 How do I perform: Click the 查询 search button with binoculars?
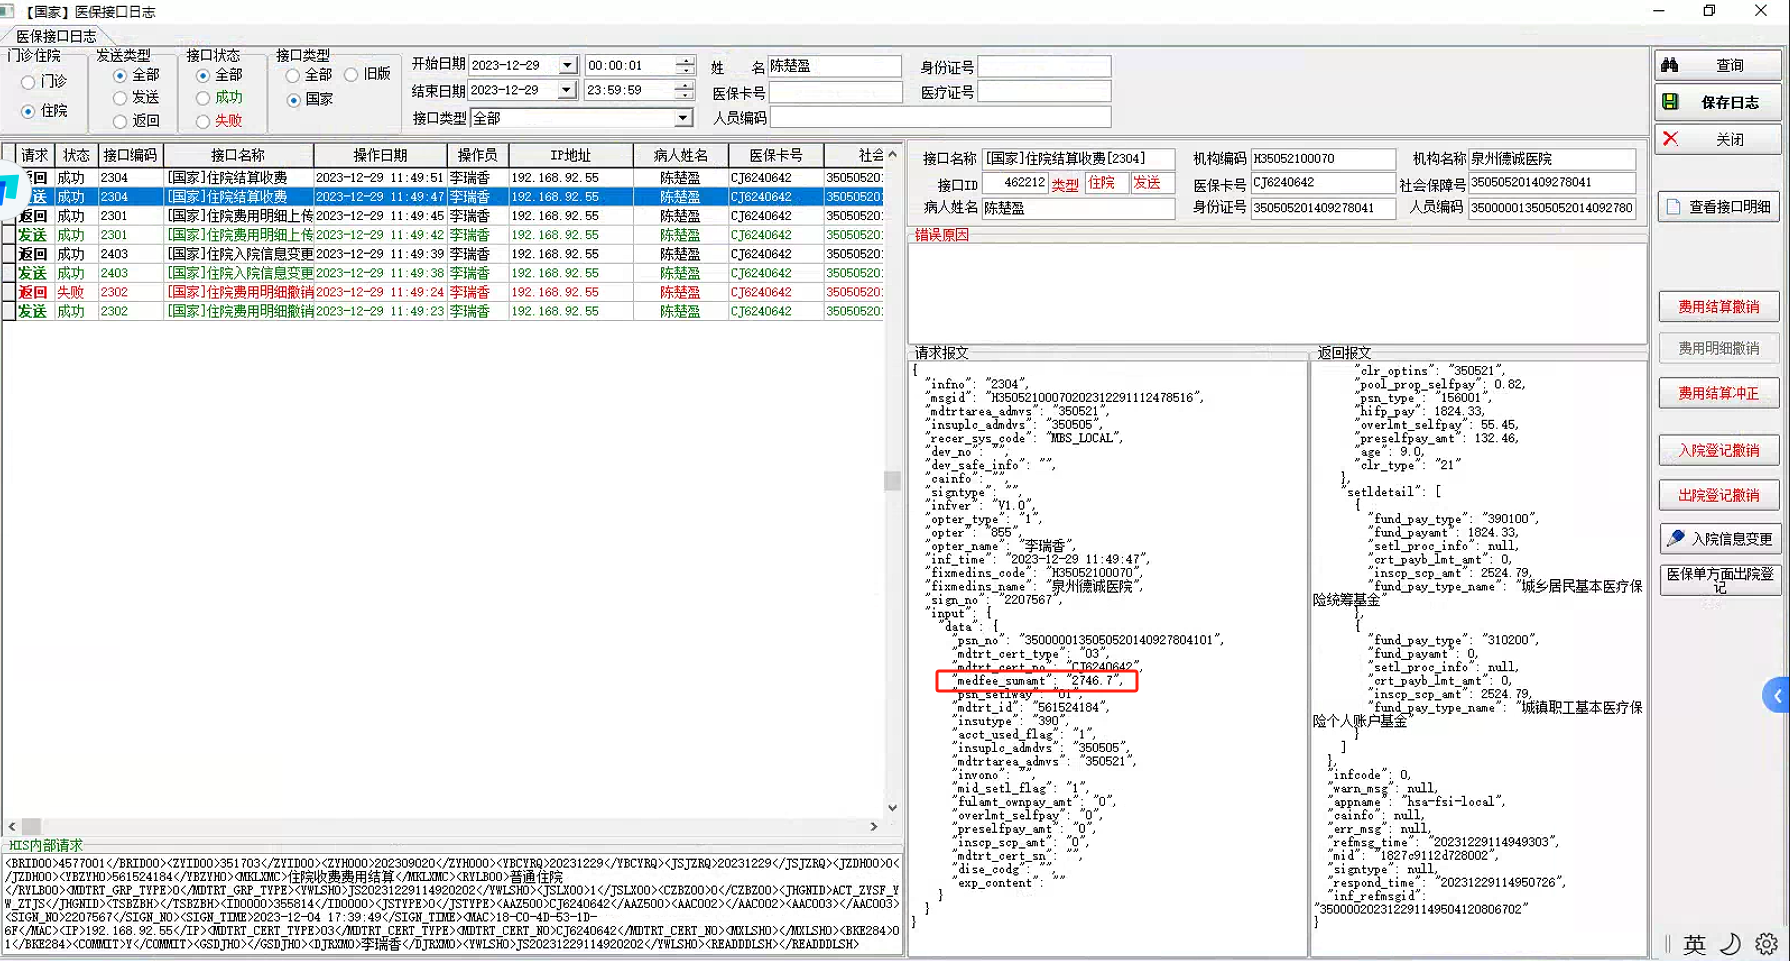pyautogui.click(x=1717, y=65)
